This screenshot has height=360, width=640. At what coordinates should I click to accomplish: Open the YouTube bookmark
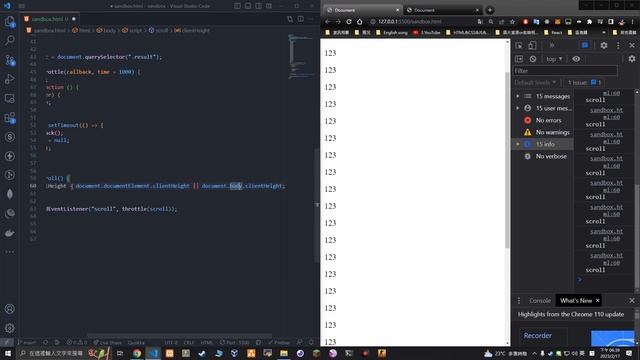pyautogui.click(x=426, y=32)
